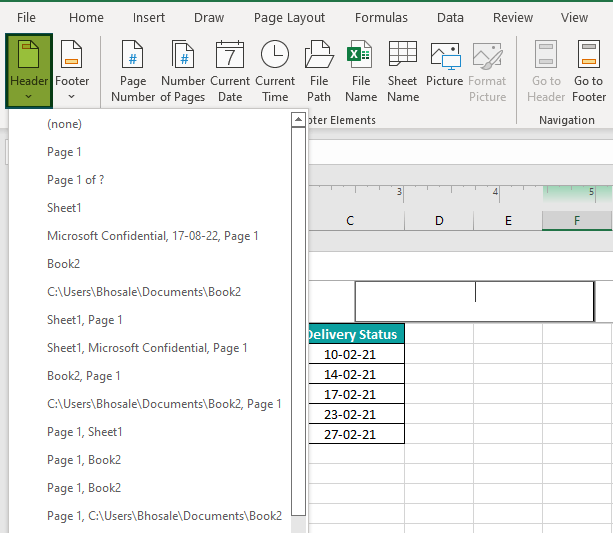
Task: Switch to the Draw tab
Action: (209, 18)
